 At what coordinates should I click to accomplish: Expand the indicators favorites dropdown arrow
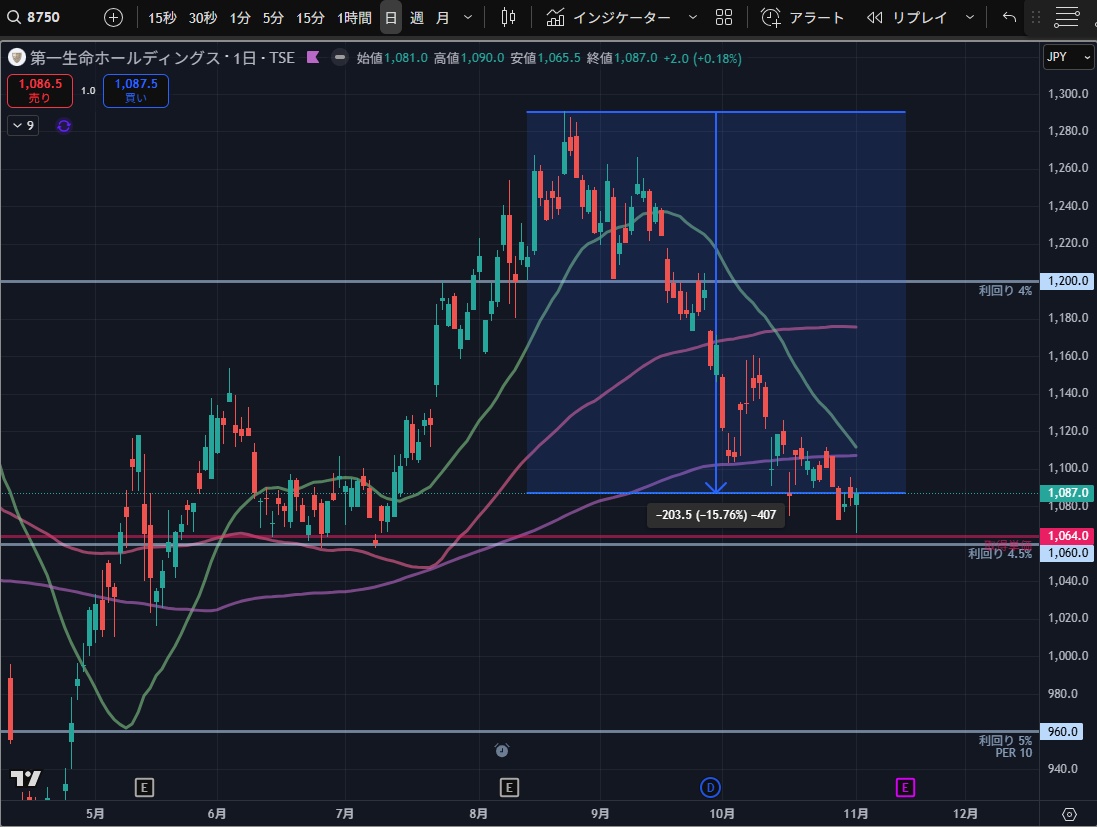click(693, 17)
